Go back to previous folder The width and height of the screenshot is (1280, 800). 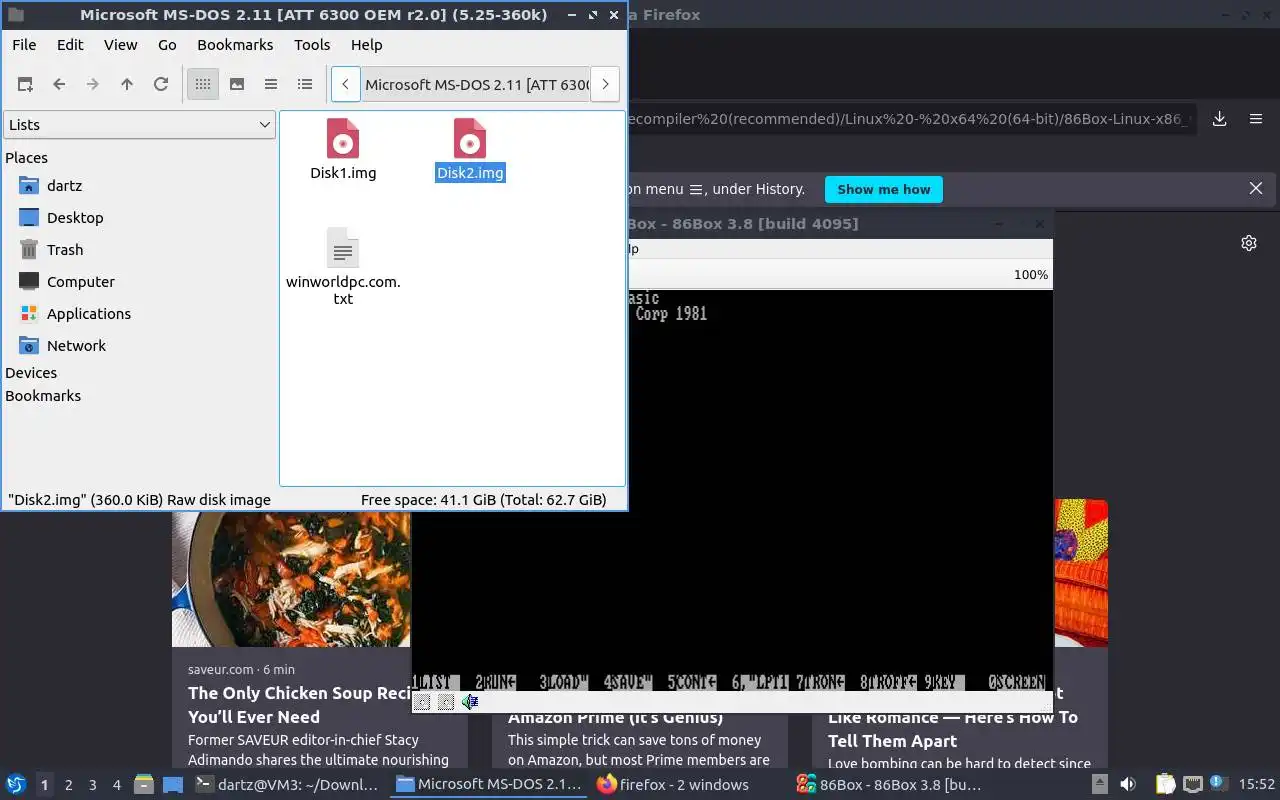[59, 85]
